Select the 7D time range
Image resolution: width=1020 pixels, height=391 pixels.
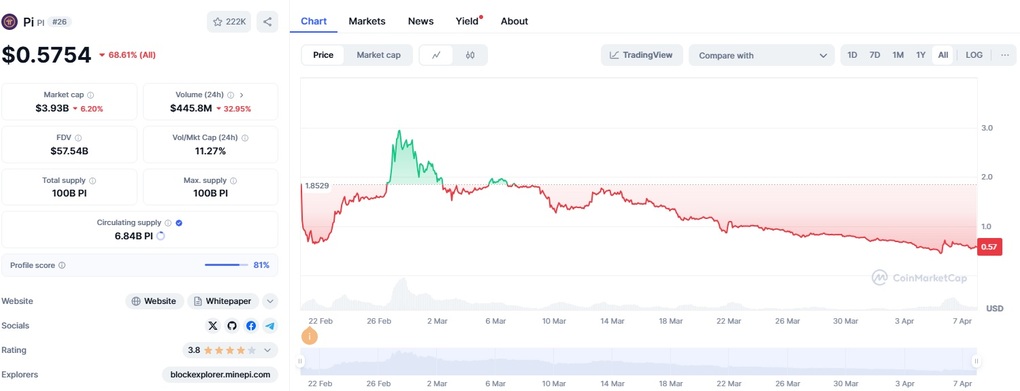click(x=875, y=55)
